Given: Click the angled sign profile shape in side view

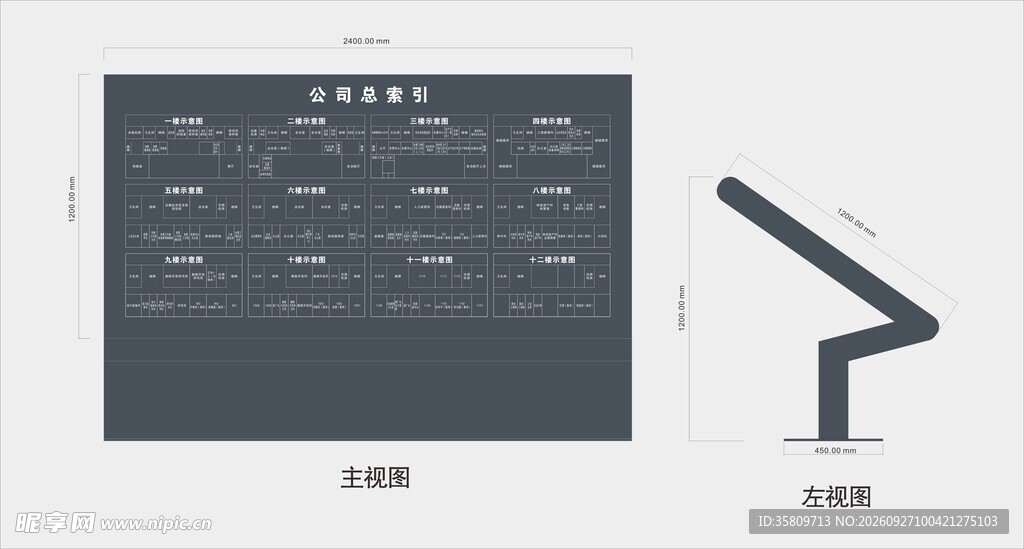Looking at the screenshot, I should coord(829,307).
